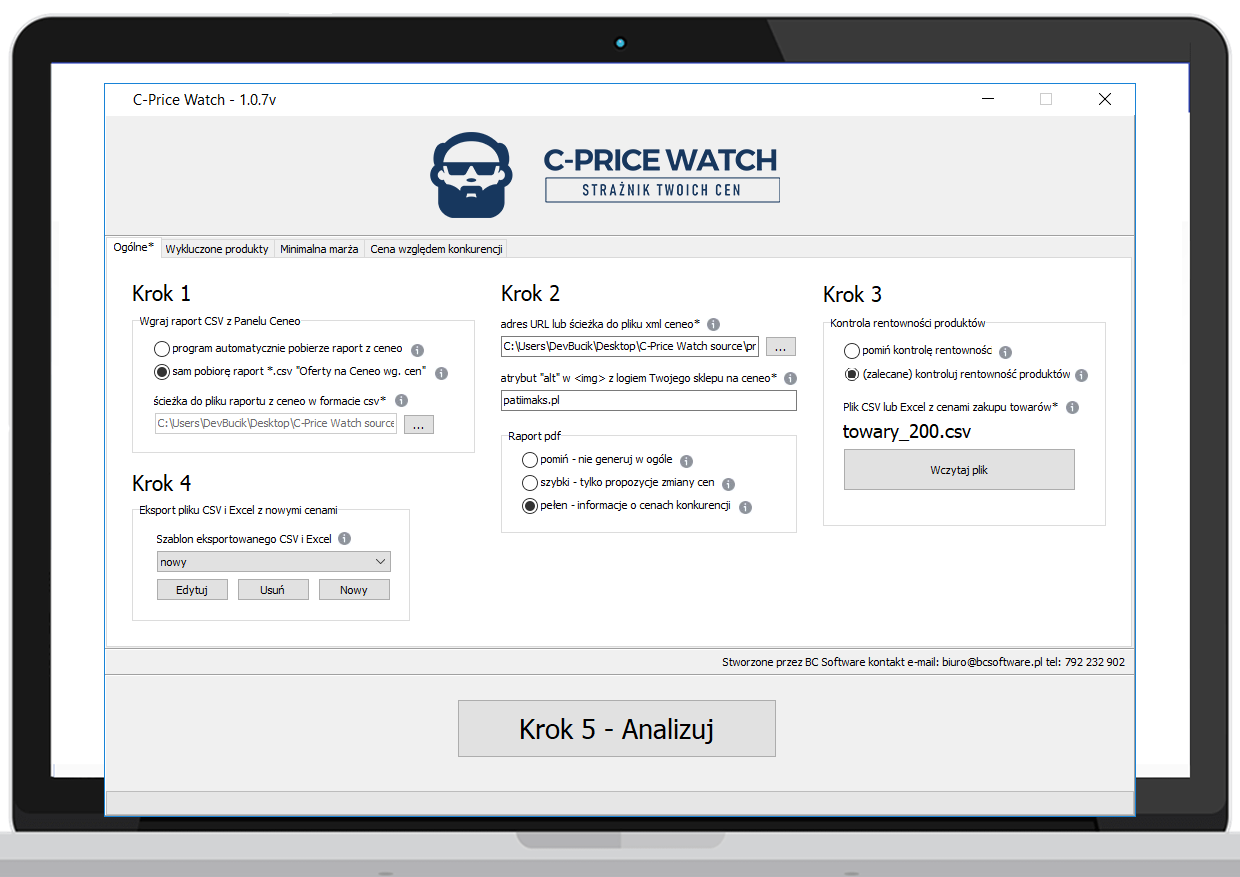This screenshot has height=877, width=1240.
Task: Open the "Minimalna marża" tab
Action: [319, 249]
